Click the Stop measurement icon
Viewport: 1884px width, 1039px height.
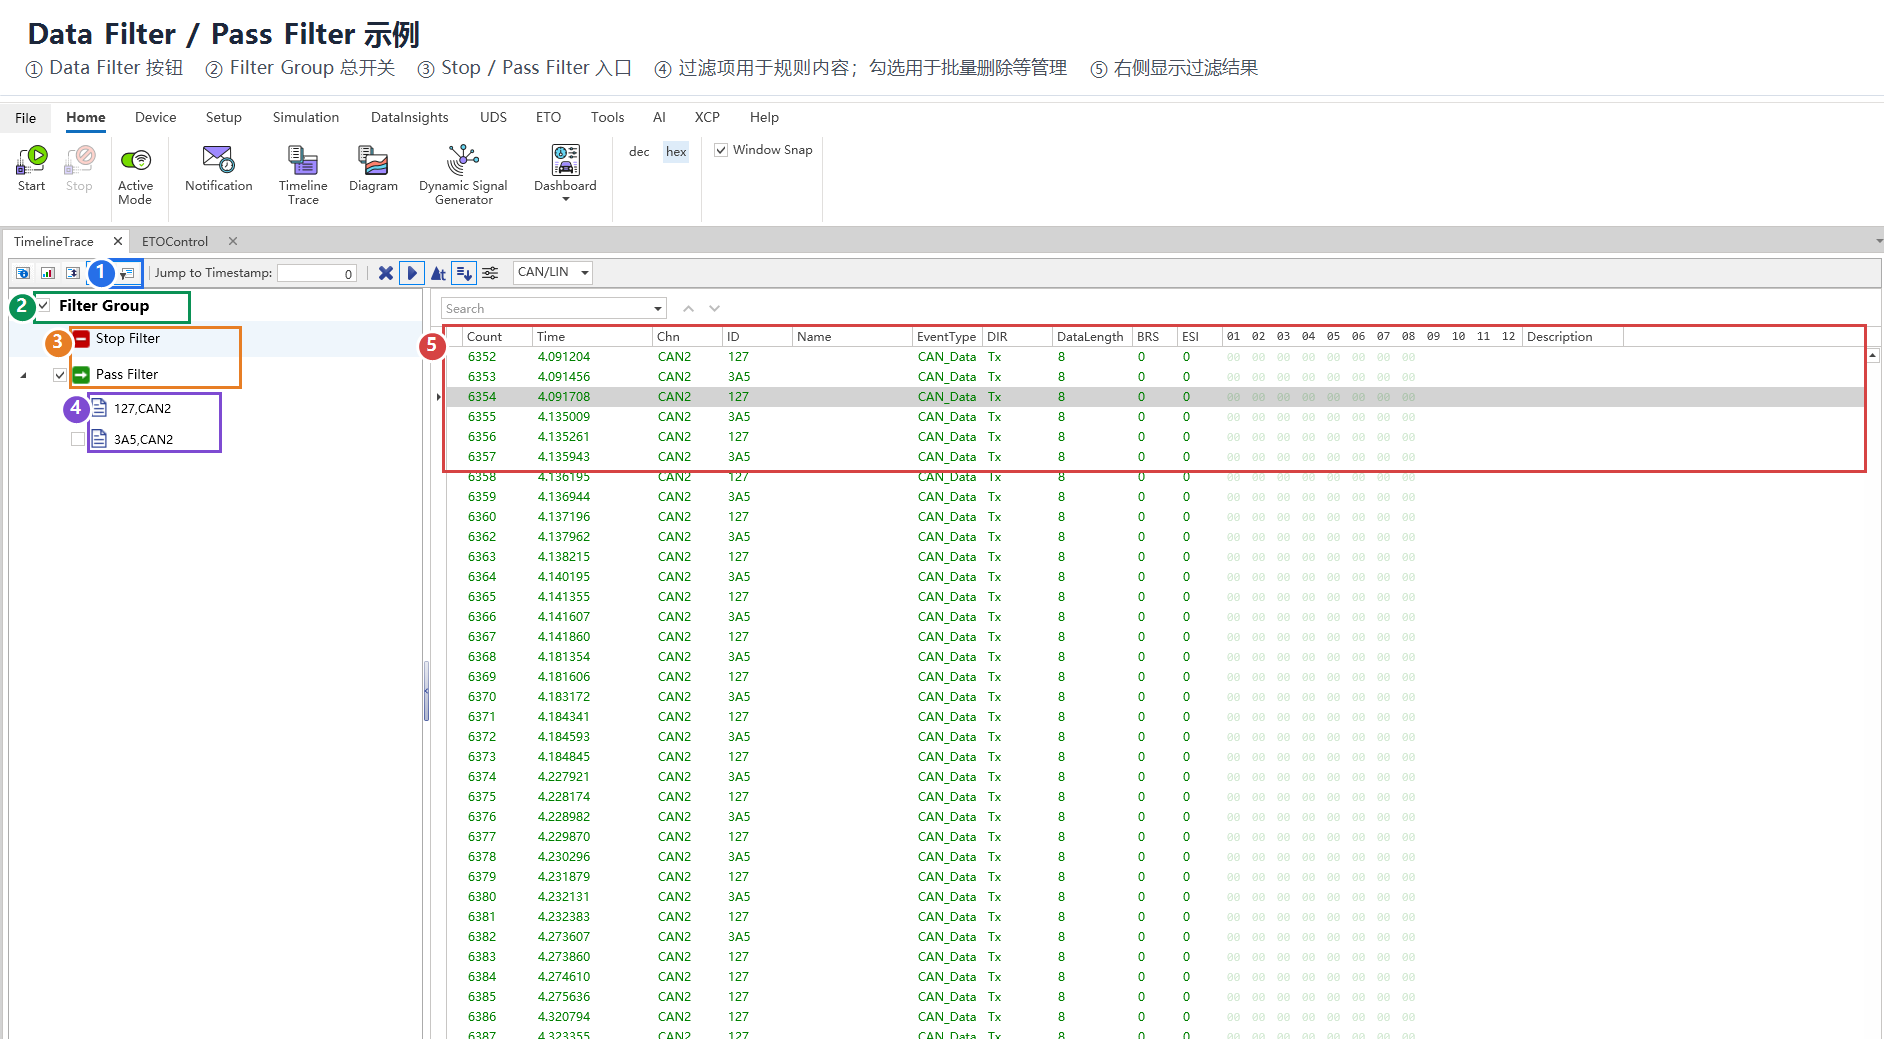pos(79,160)
